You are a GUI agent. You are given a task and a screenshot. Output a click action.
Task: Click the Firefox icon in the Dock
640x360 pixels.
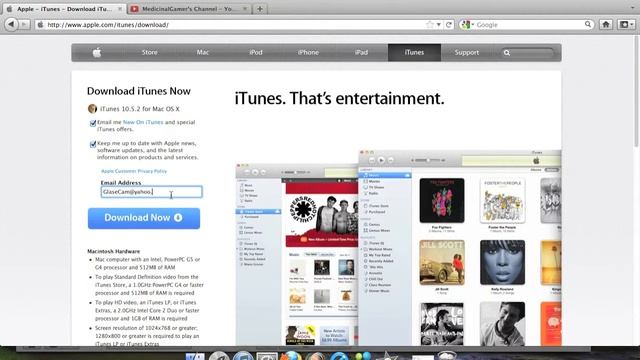291,356
